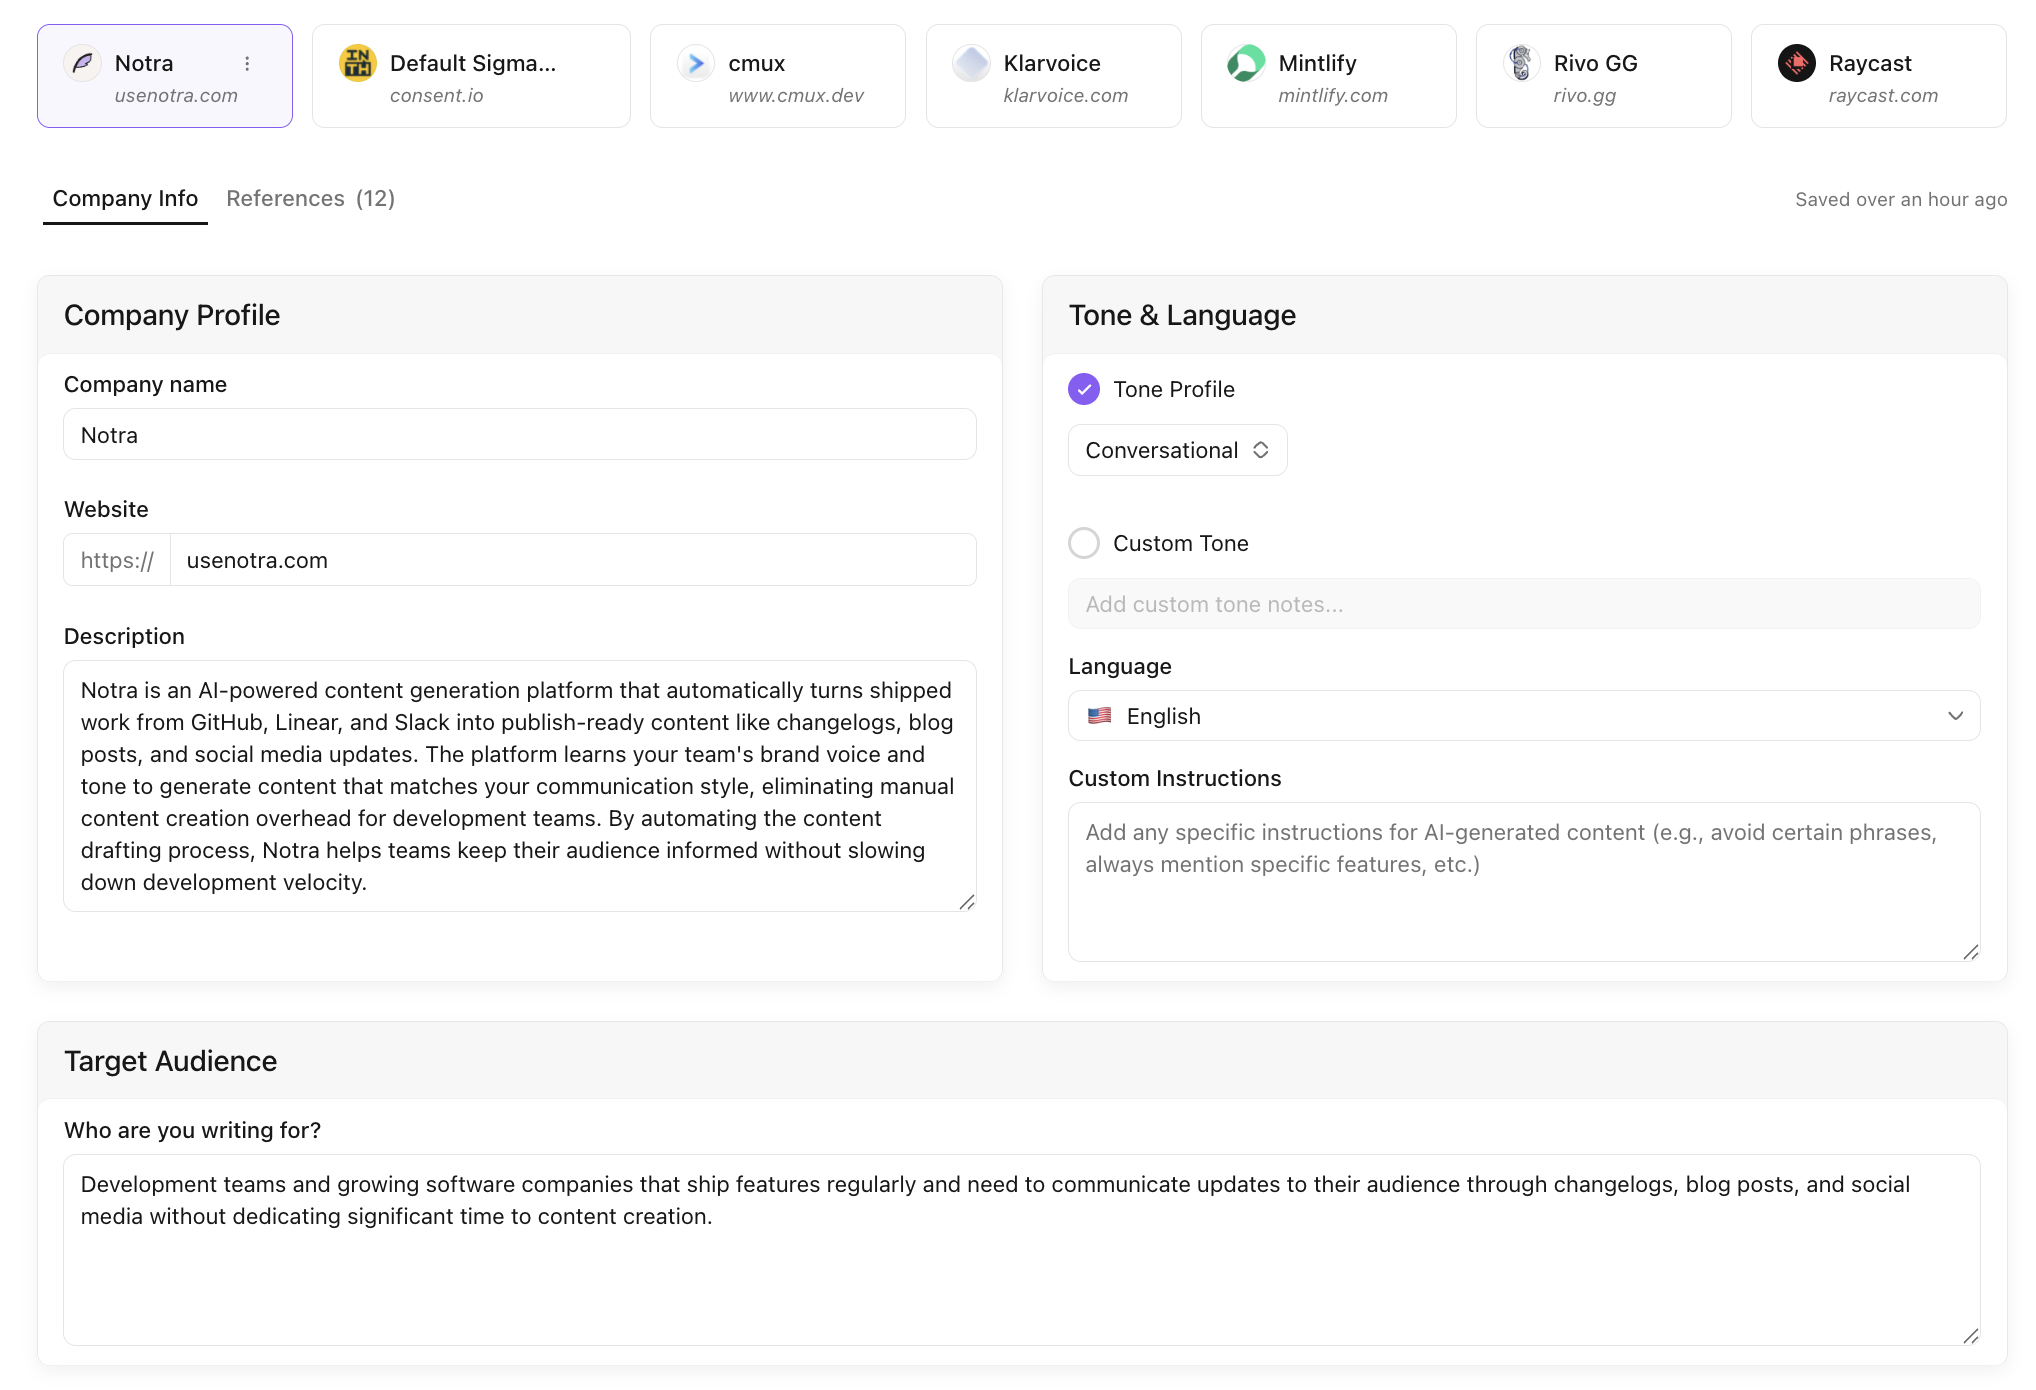The height and width of the screenshot is (1390, 2036).
Task: Grab the Target Audience textarea resize handle
Action: pyautogui.click(x=1970, y=1336)
